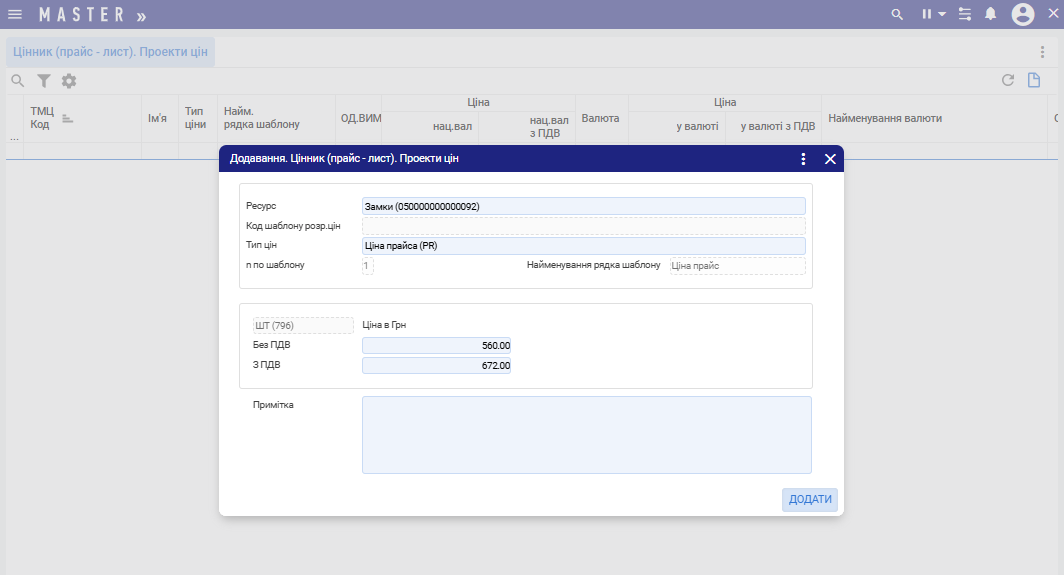Open the user account avatar menu

coord(1022,14)
